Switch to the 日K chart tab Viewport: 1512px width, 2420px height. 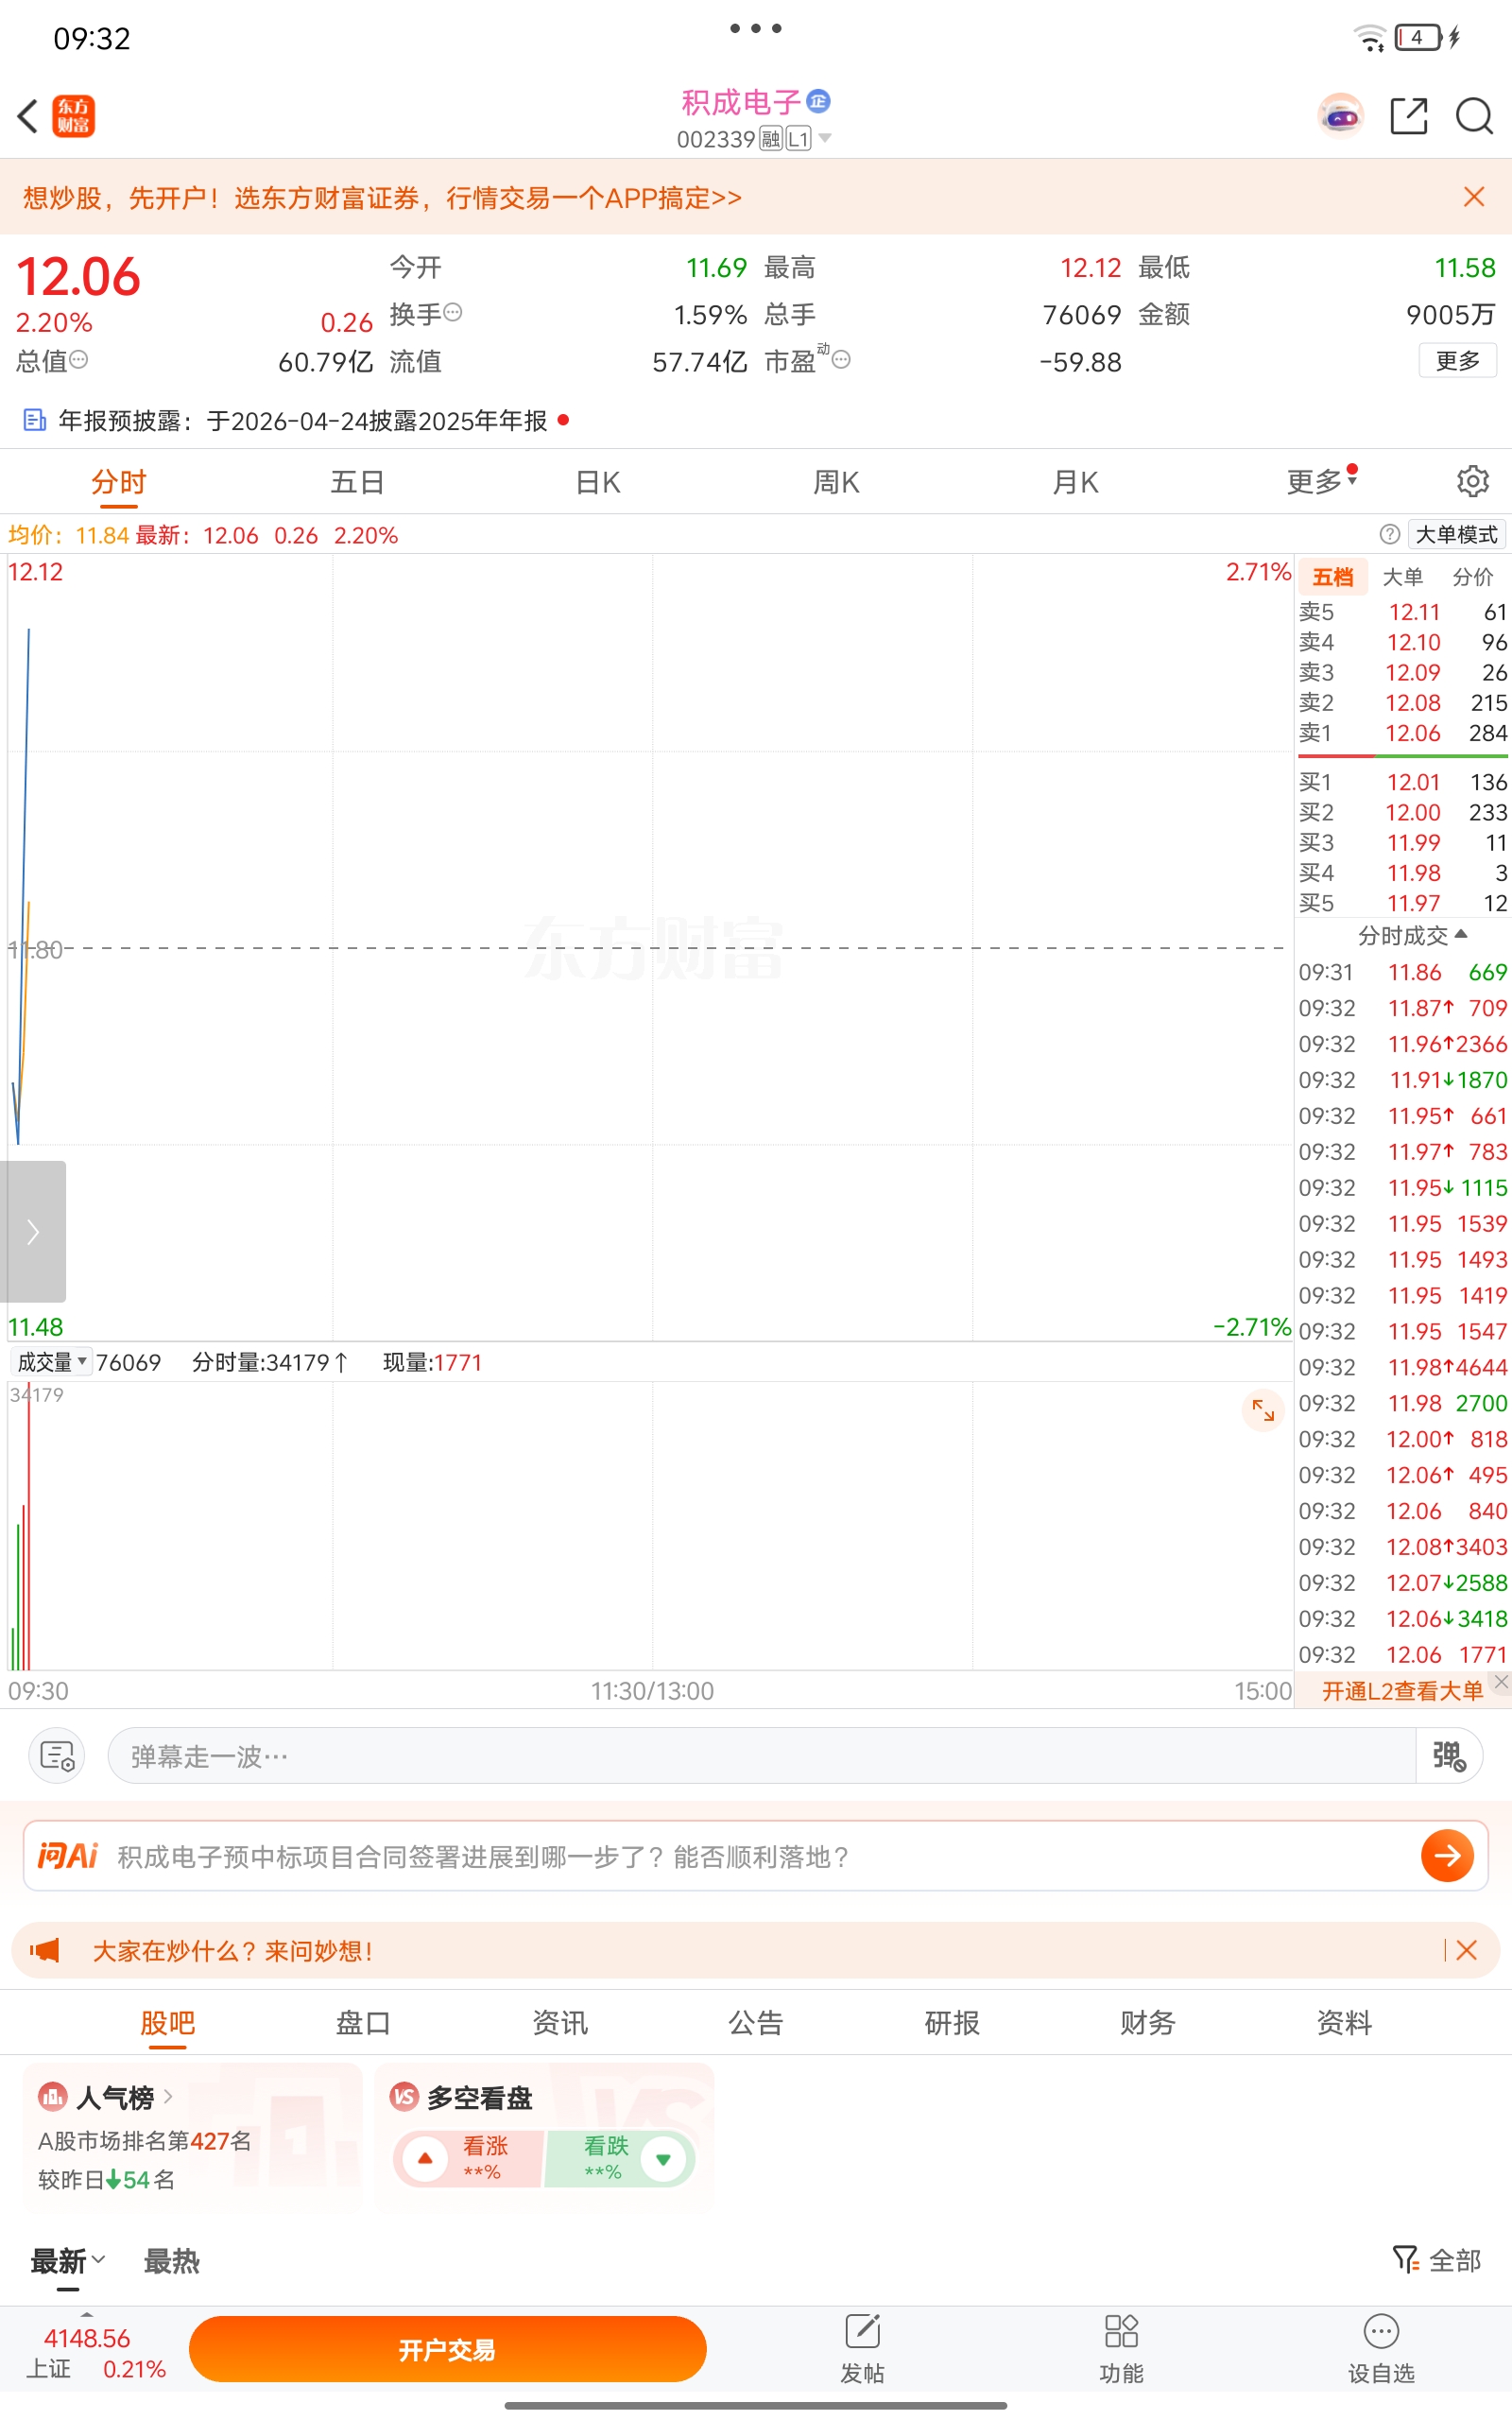(x=598, y=482)
